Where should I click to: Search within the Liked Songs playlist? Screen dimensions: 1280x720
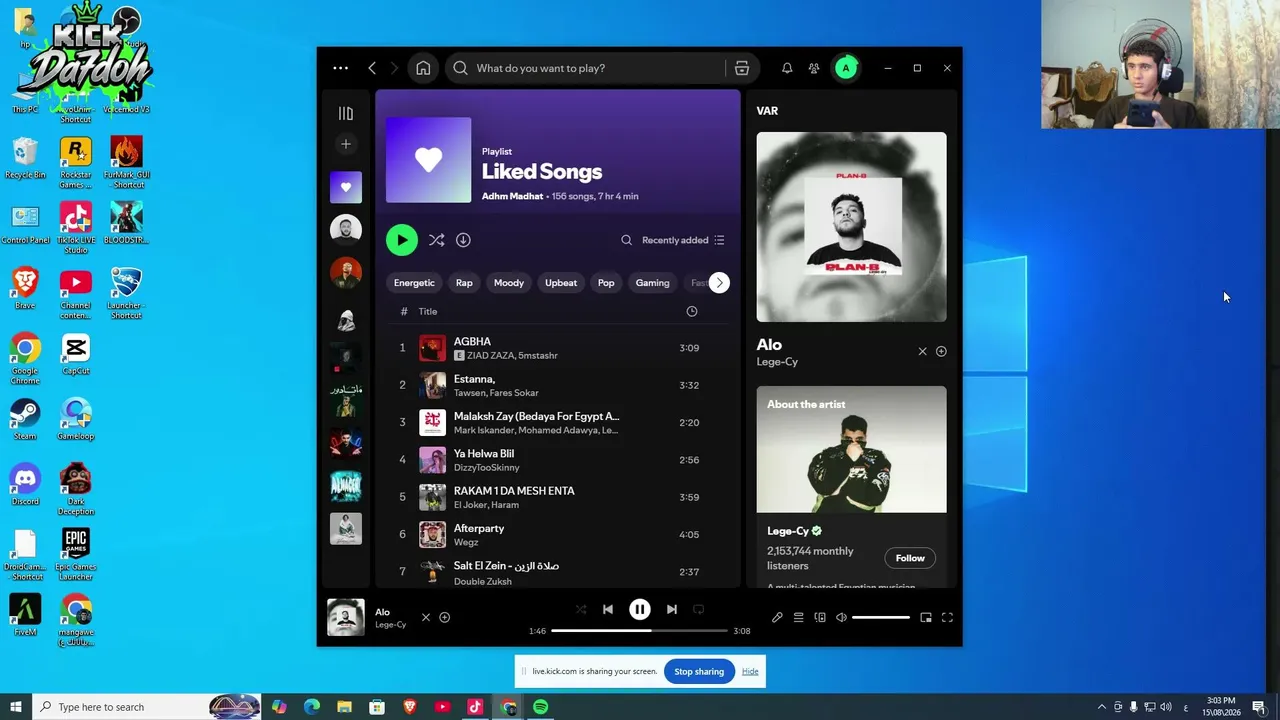[626, 240]
